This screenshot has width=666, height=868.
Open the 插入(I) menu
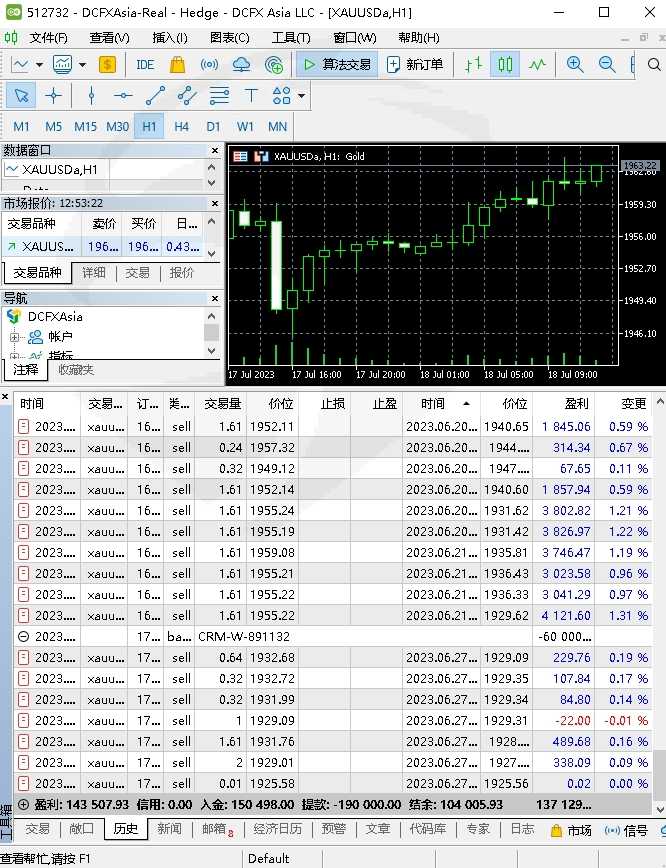[170, 38]
